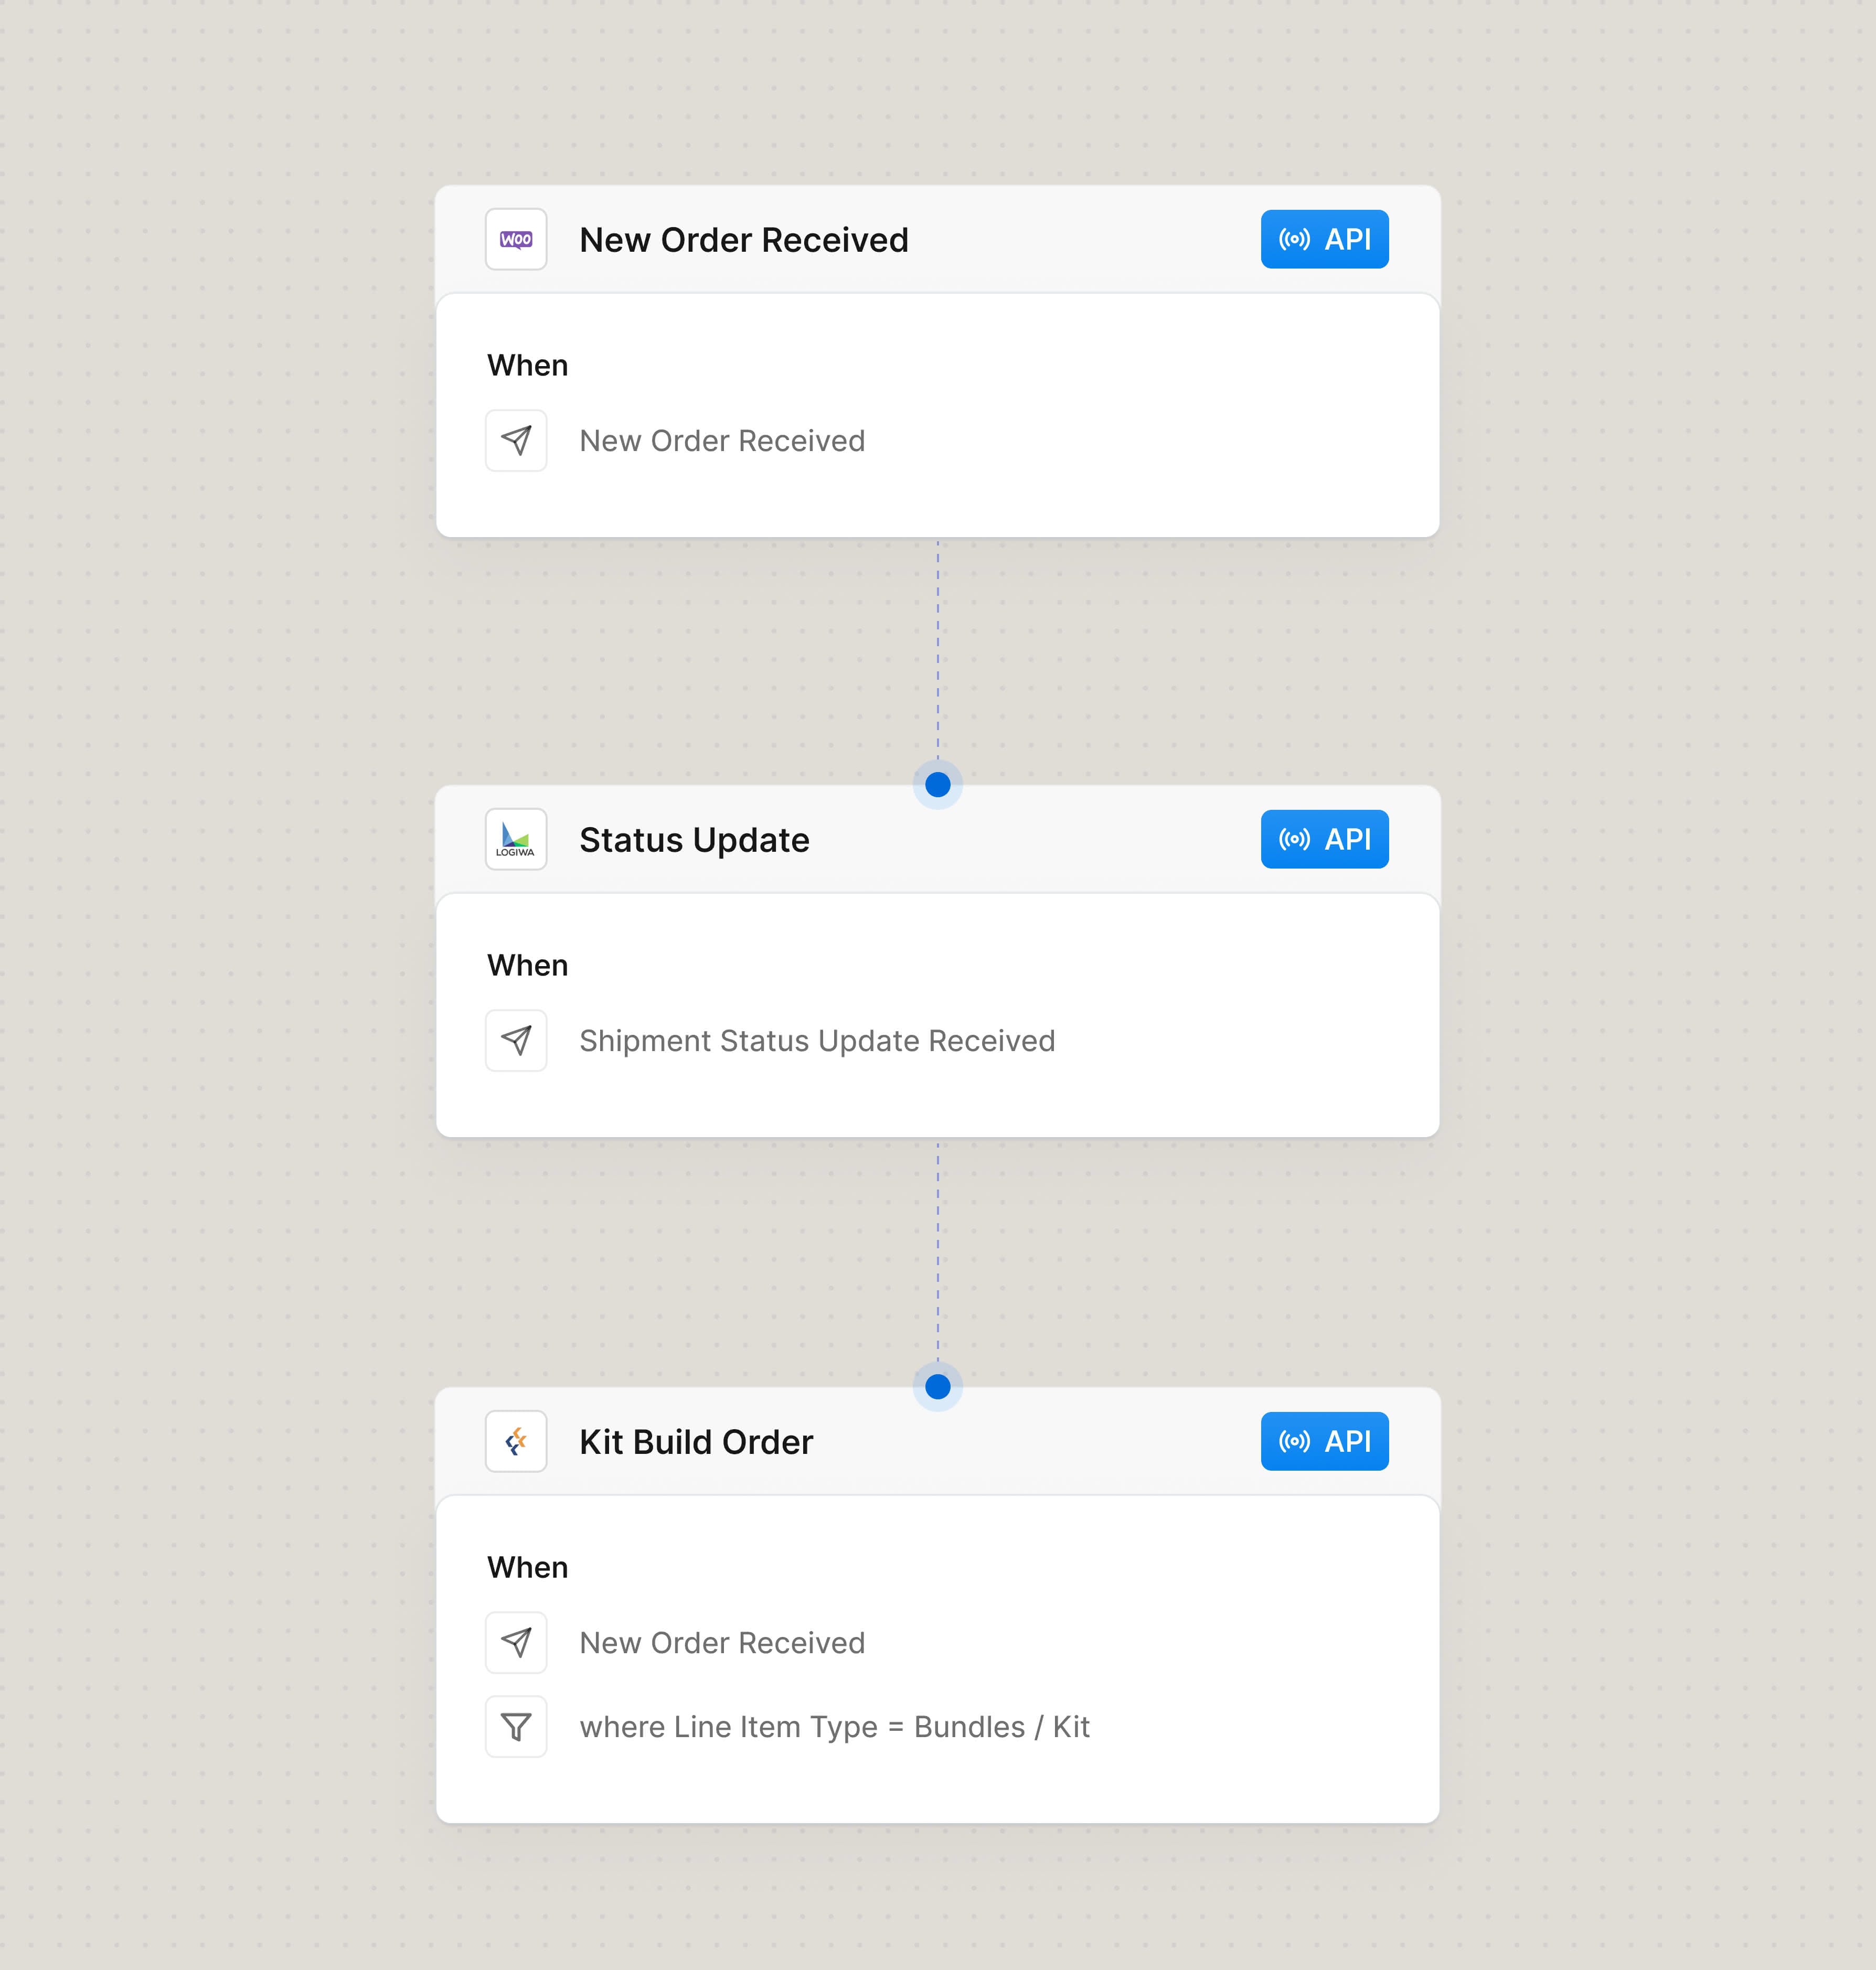This screenshot has height=1970, width=1876.
Task: Click When label in Status Update card
Action: click(527, 965)
